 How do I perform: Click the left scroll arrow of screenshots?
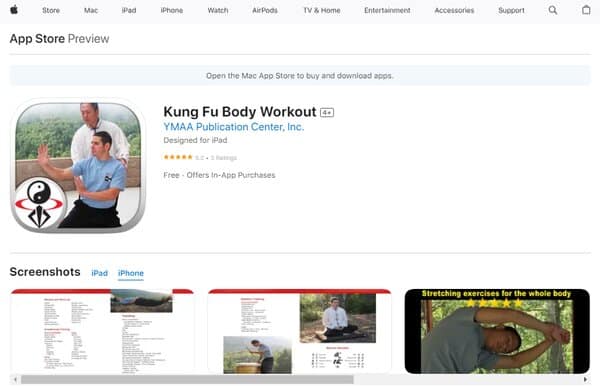pyautogui.click(x=15, y=380)
